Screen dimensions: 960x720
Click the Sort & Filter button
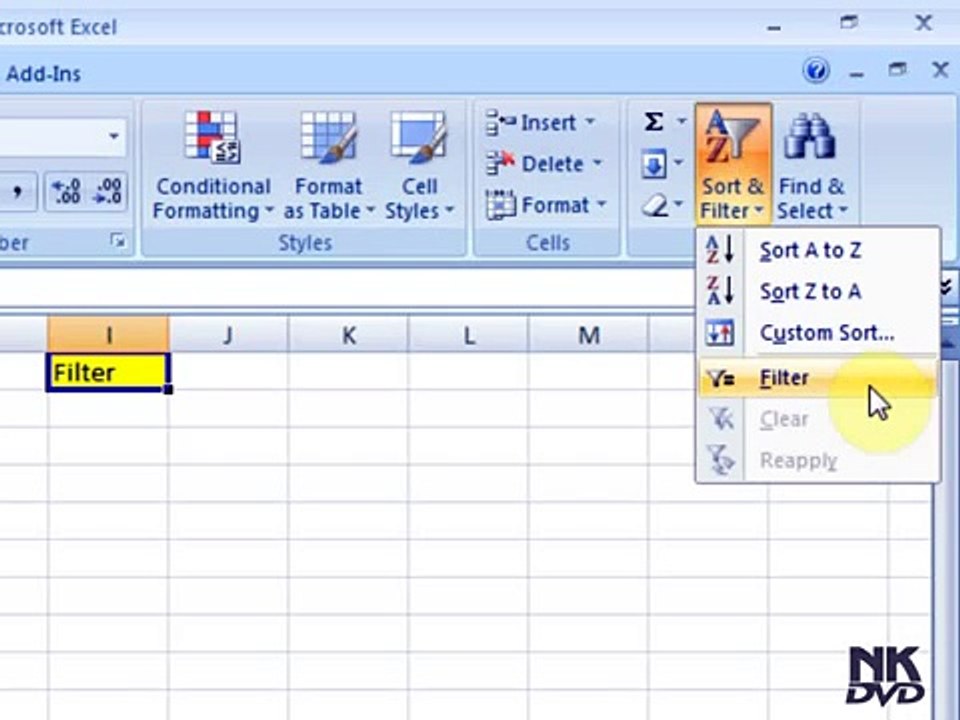pos(733,164)
